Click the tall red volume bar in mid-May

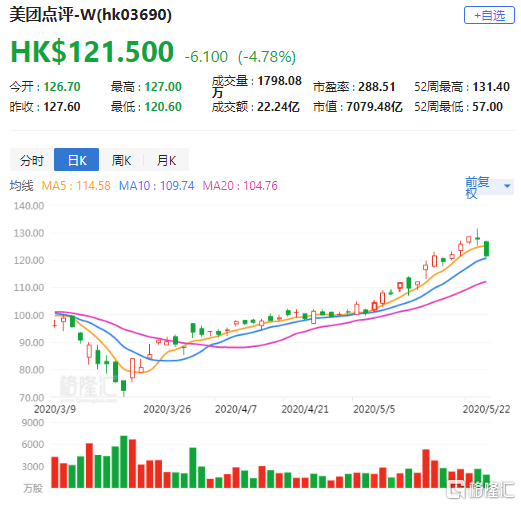pyautogui.click(x=426, y=469)
